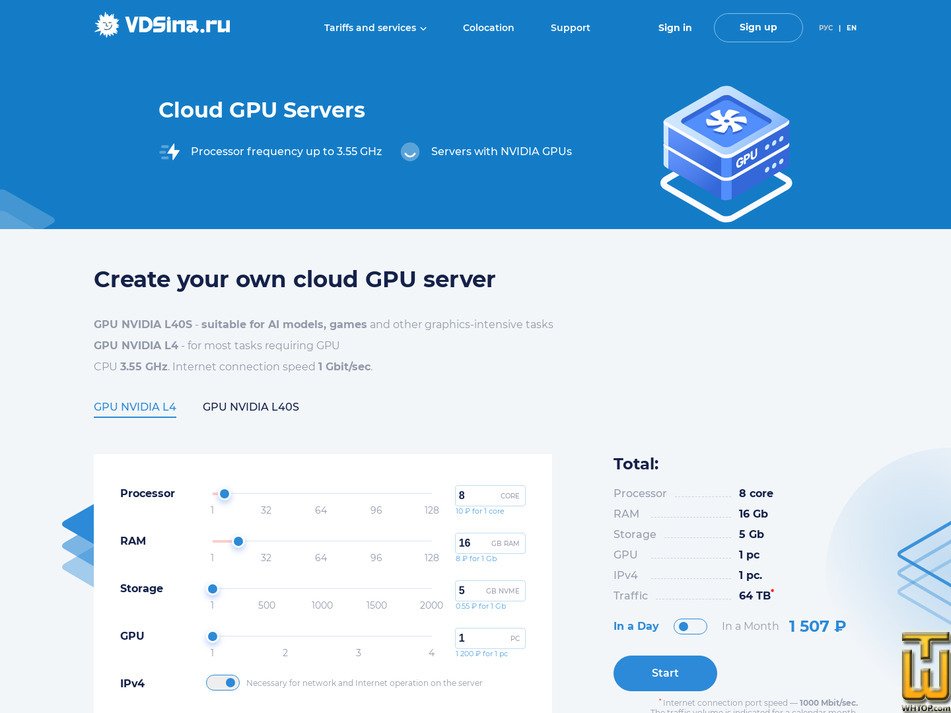Expand Tariffs and services menu
The height and width of the screenshot is (713, 951).
pyautogui.click(x=375, y=28)
